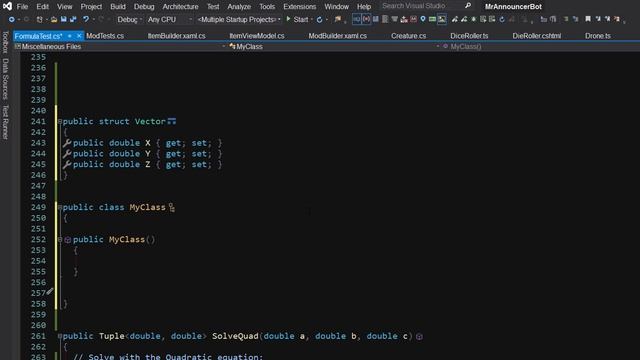Switch to the ItemViewModel.cs tab
Image resolution: width=640 pixels, height=360 pixels.
click(x=257, y=36)
